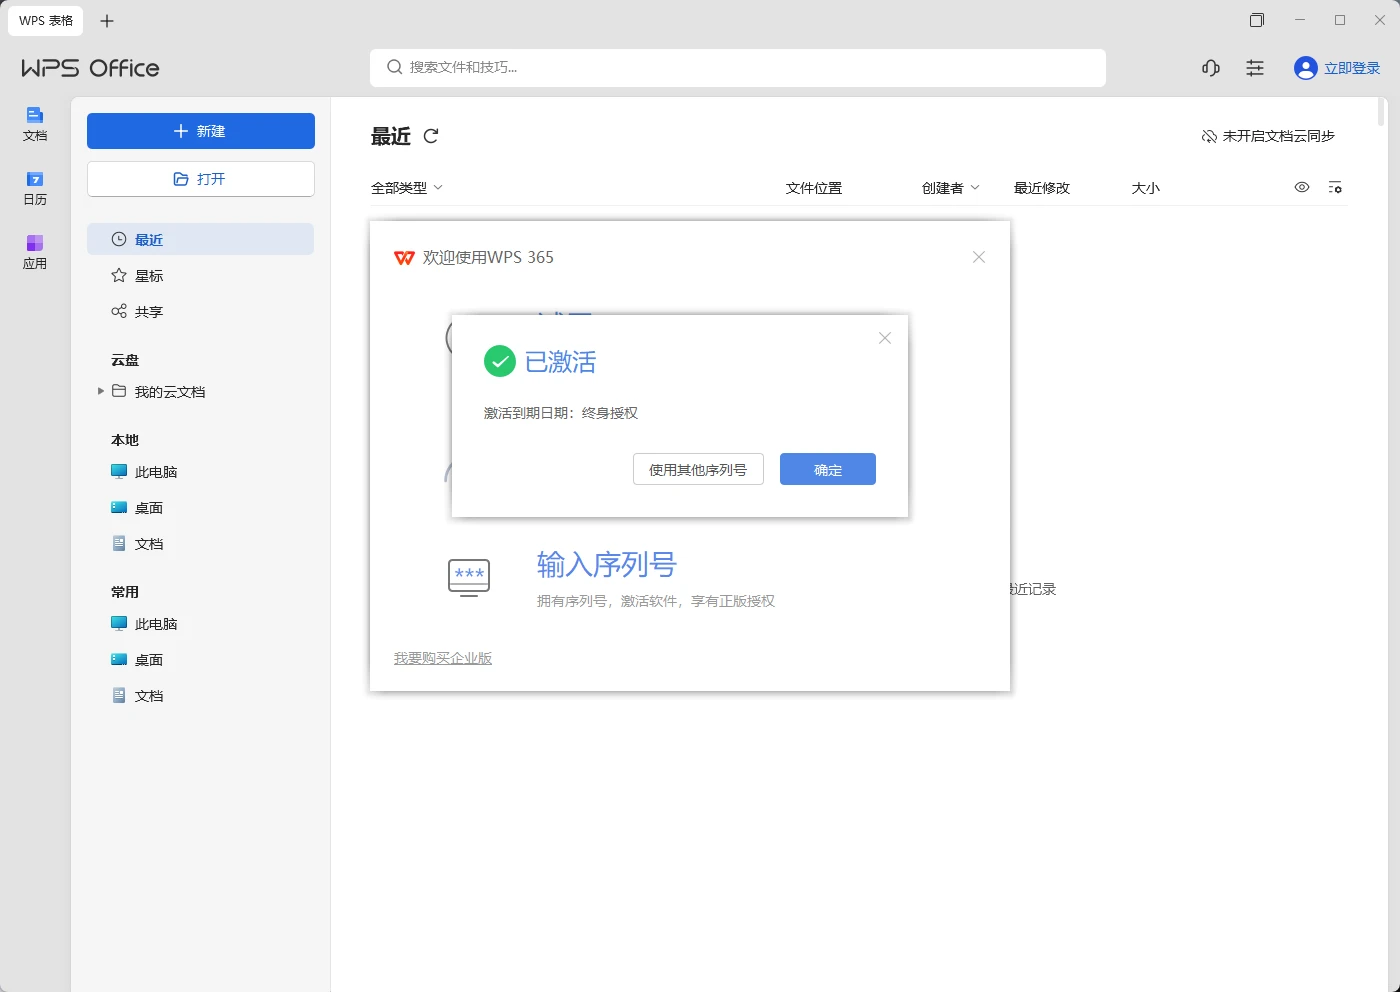Viewport: 1400px width, 992px height.
Task: Click the 我要购买企业版 link
Action: click(x=443, y=658)
